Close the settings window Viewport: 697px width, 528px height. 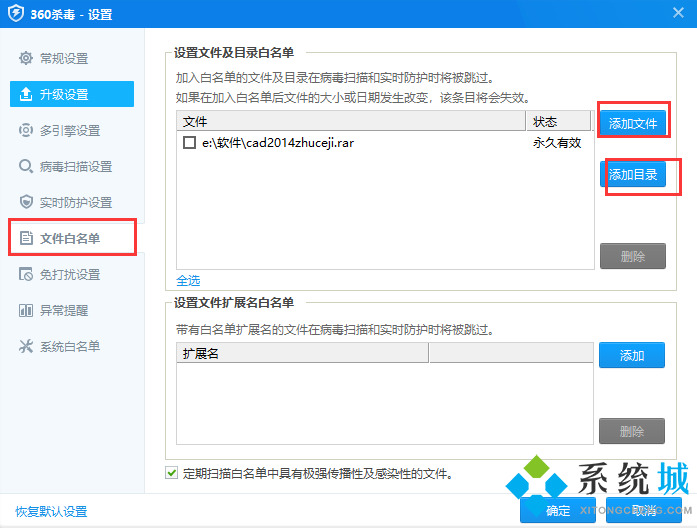click(x=678, y=13)
